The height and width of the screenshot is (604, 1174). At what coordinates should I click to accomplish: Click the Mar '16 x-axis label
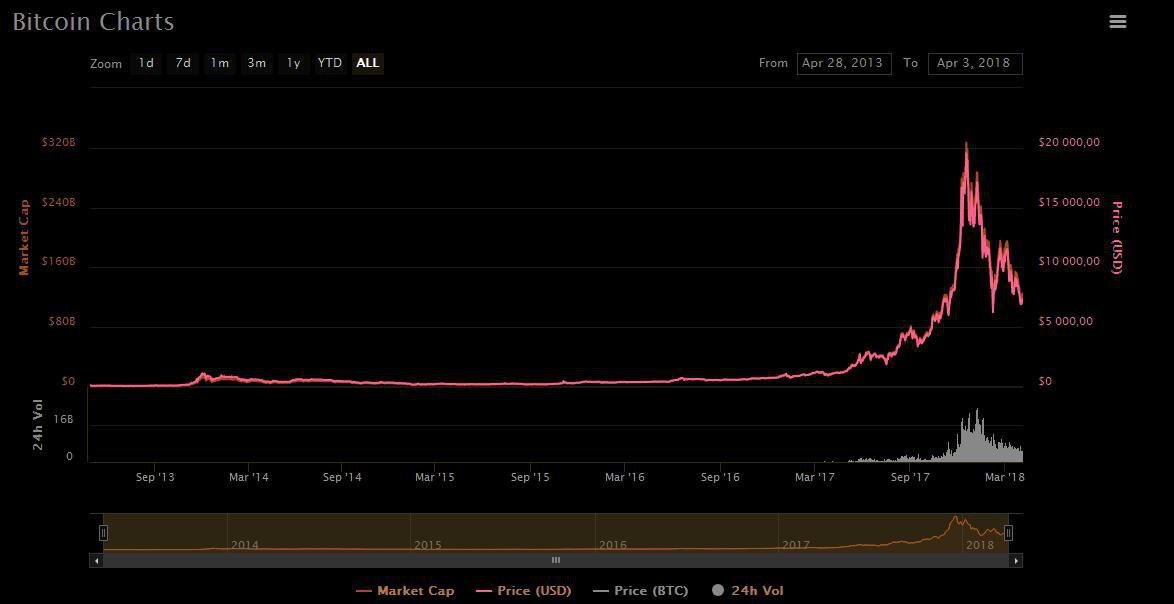tap(625, 477)
